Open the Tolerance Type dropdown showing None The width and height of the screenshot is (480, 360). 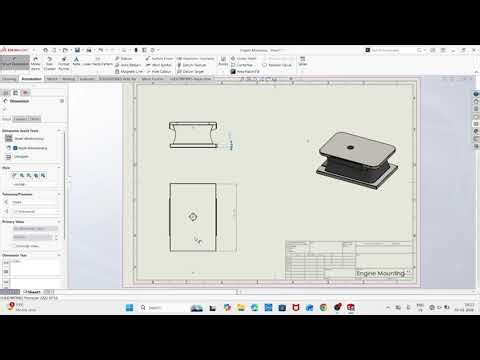click(x=35, y=202)
